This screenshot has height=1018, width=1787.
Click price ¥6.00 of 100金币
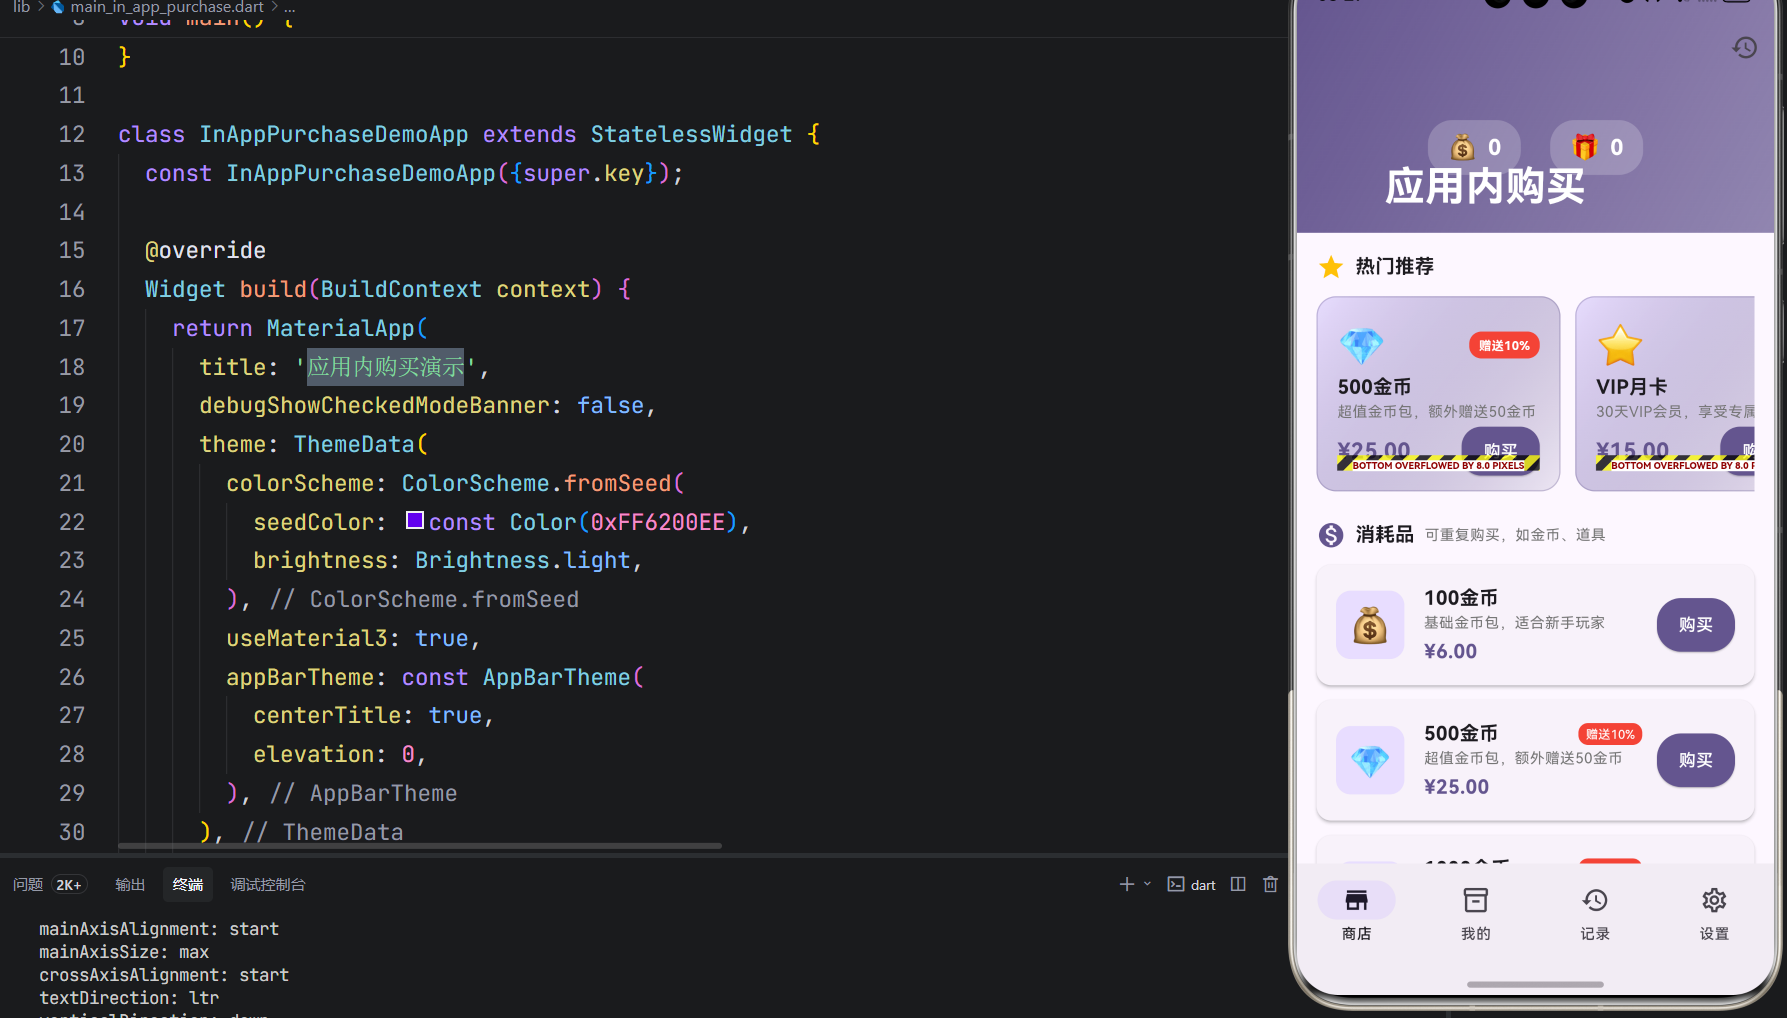point(1450,652)
